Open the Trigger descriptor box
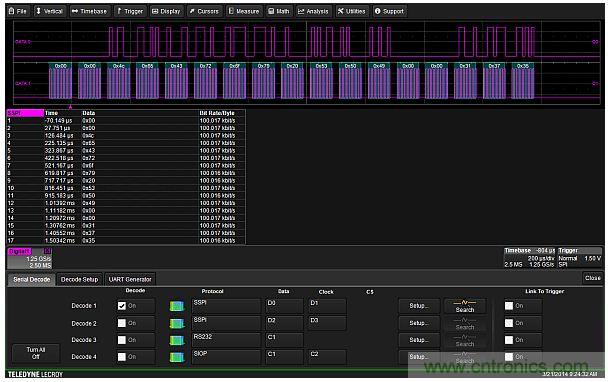Screen dimensions: 608x382 pos(579,258)
